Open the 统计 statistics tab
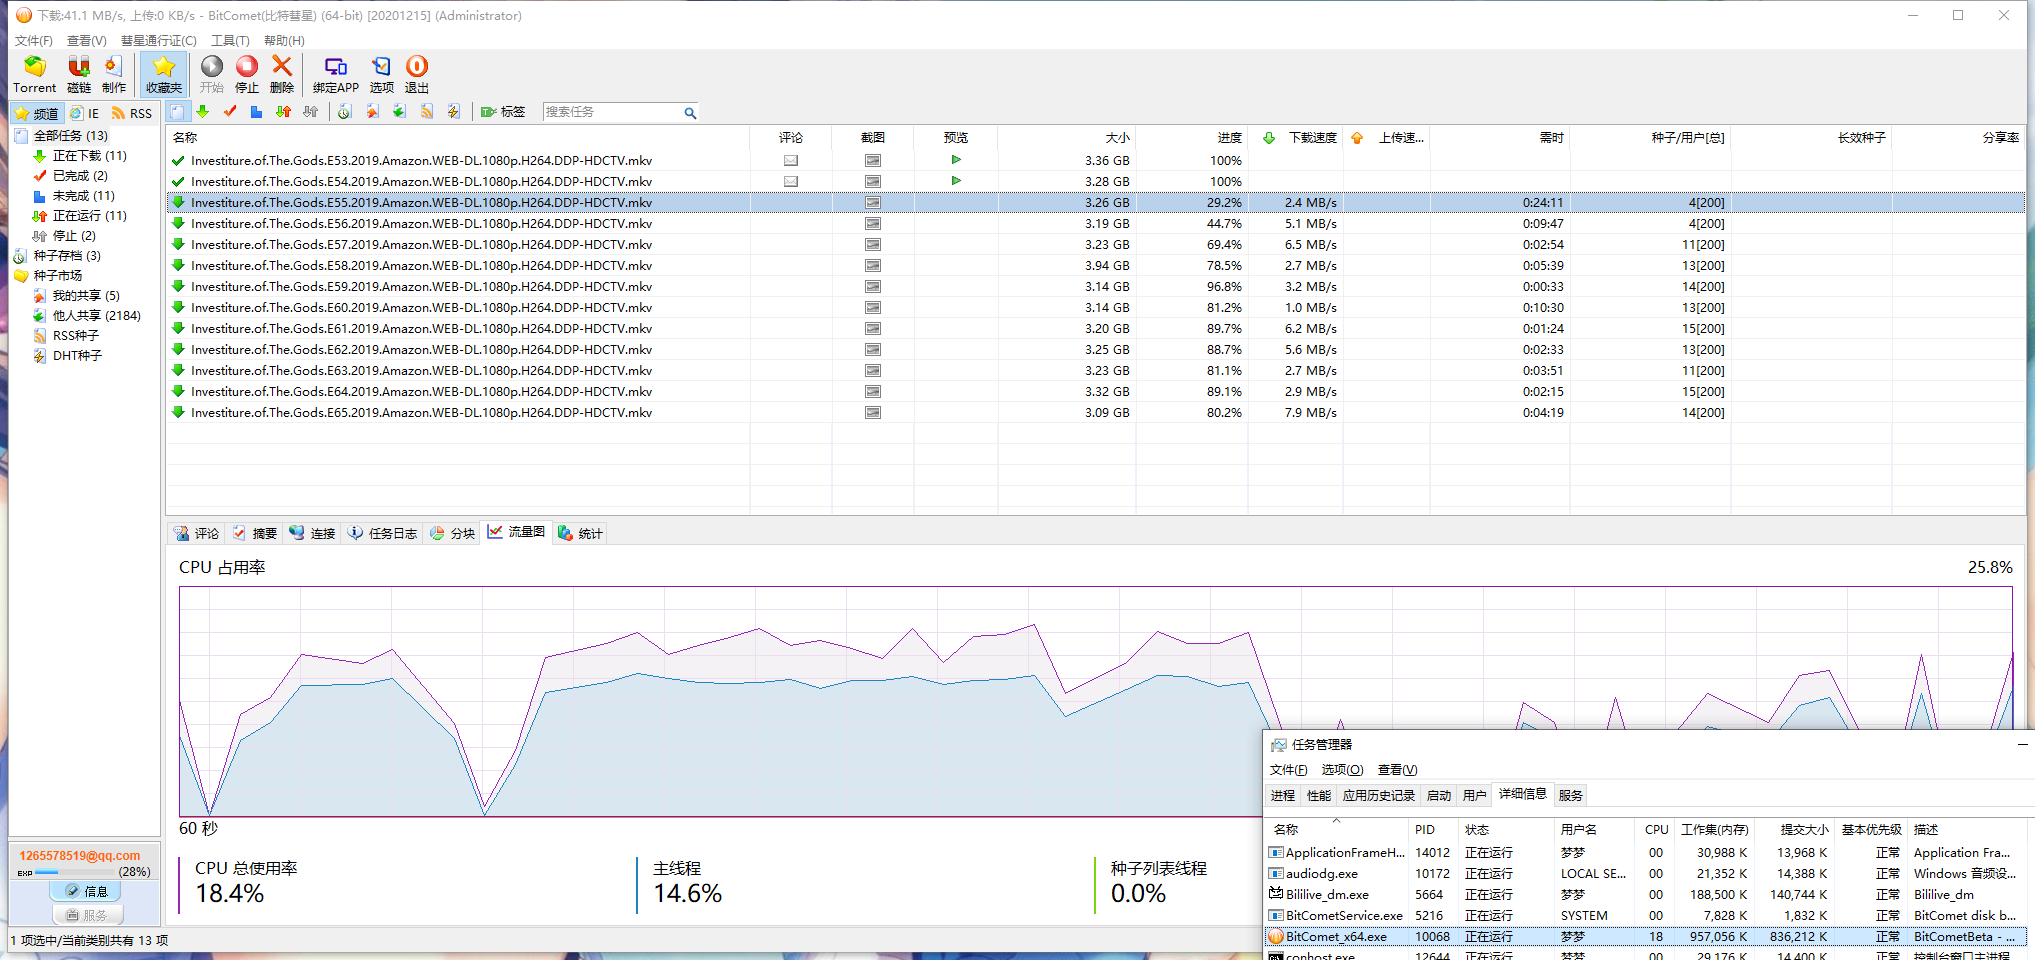This screenshot has width=2035, height=960. [x=580, y=533]
